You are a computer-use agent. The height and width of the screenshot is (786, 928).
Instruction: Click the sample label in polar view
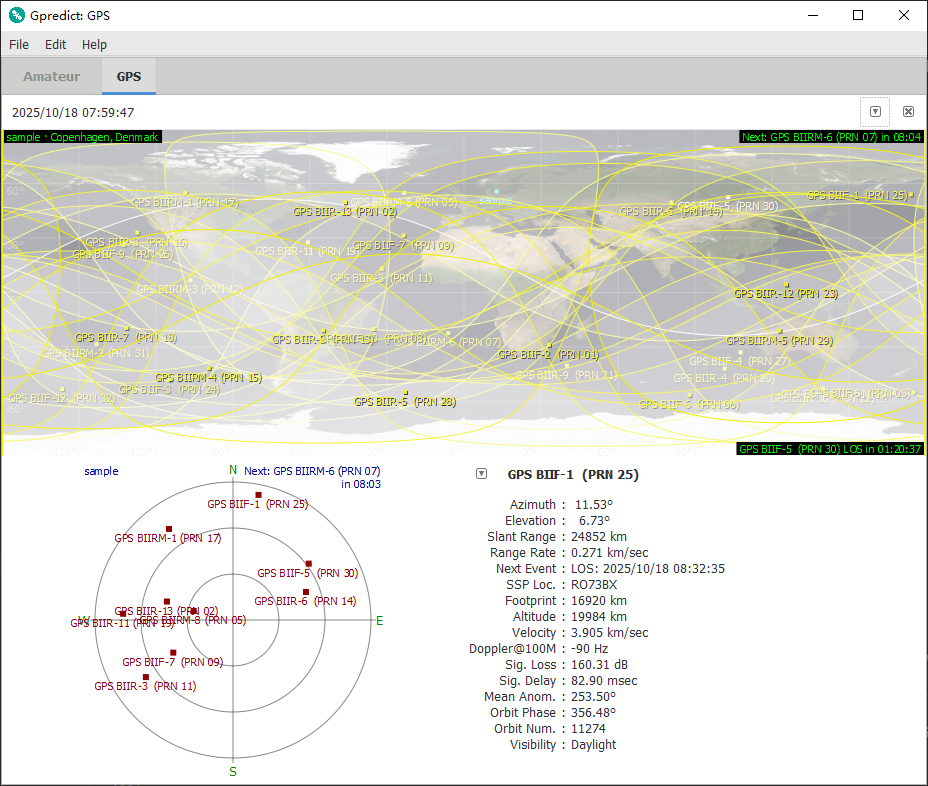tap(101, 471)
